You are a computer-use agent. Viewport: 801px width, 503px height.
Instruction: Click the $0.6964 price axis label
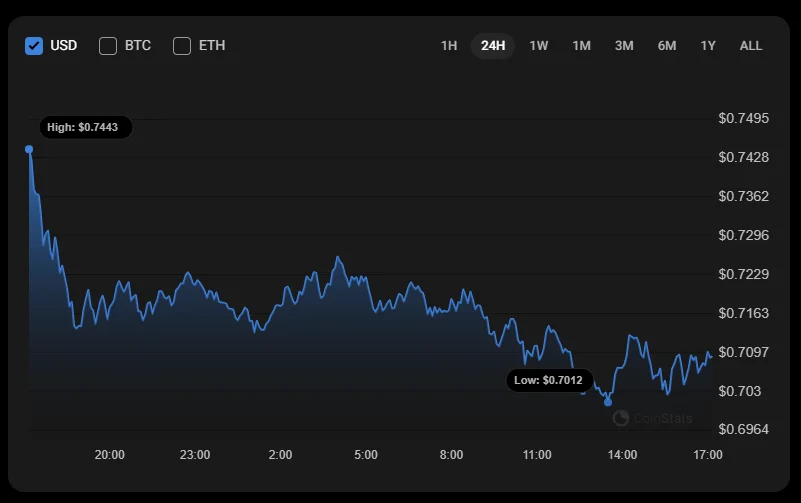[744, 429]
